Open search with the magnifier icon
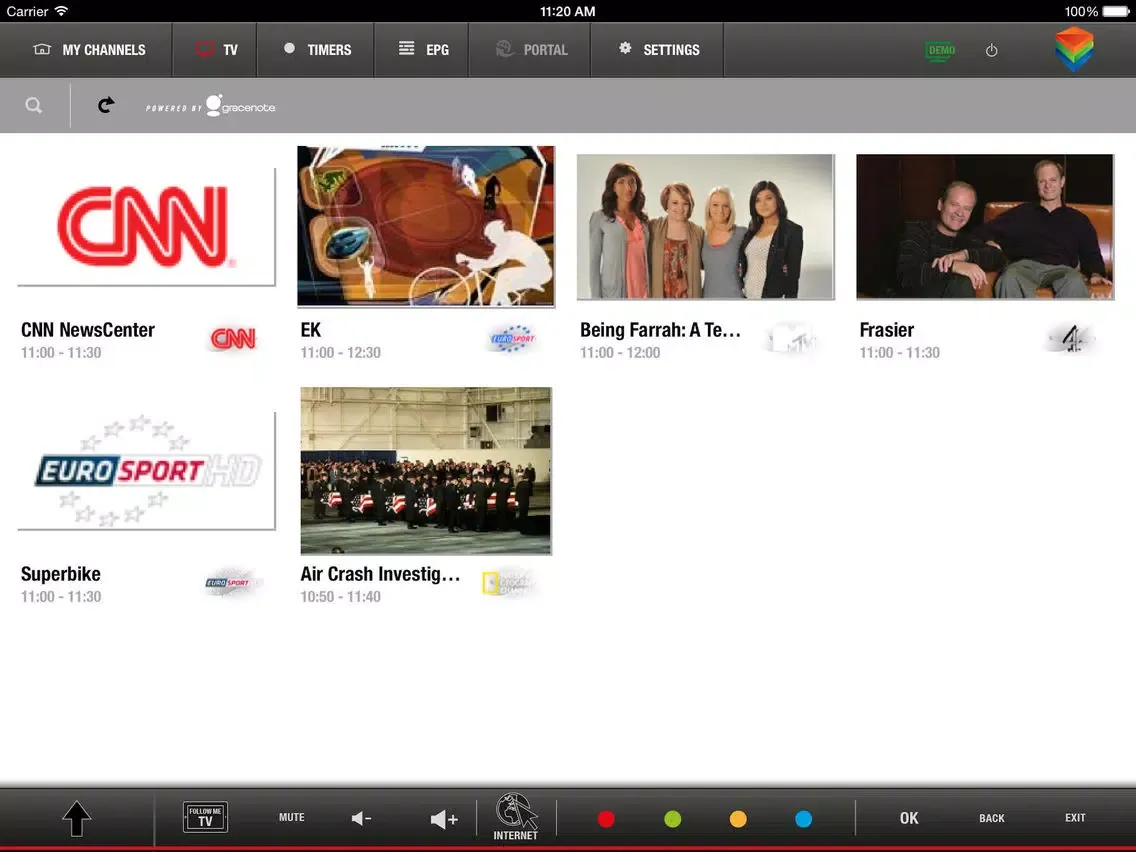The image size is (1136, 852). tap(33, 106)
